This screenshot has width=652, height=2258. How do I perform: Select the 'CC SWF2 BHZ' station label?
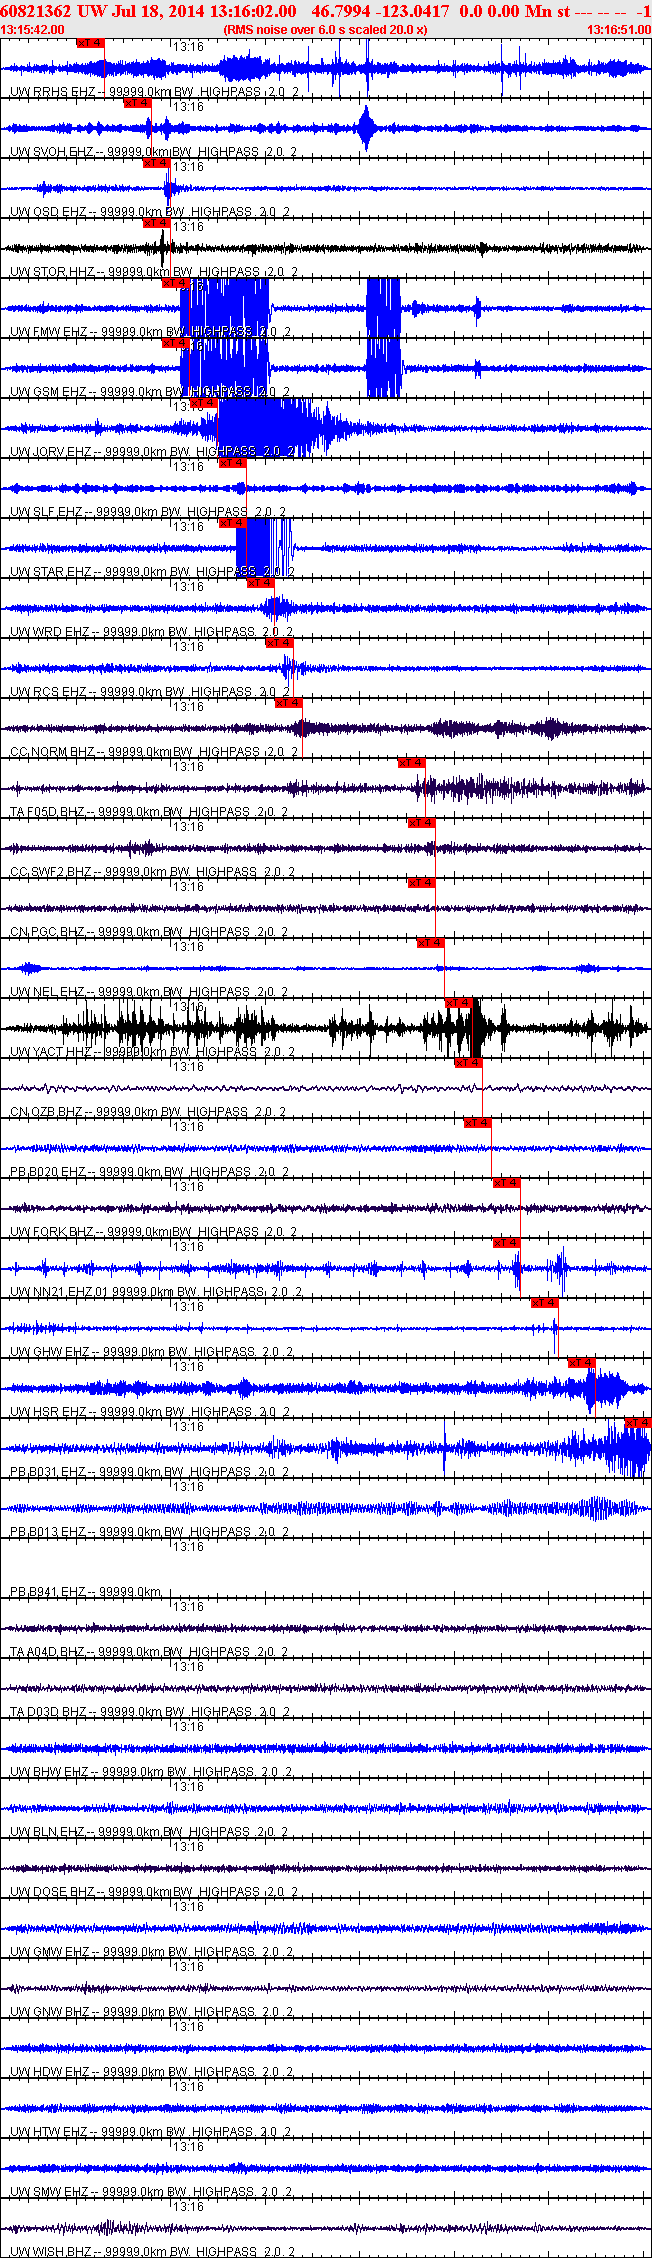[x=51, y=872]
